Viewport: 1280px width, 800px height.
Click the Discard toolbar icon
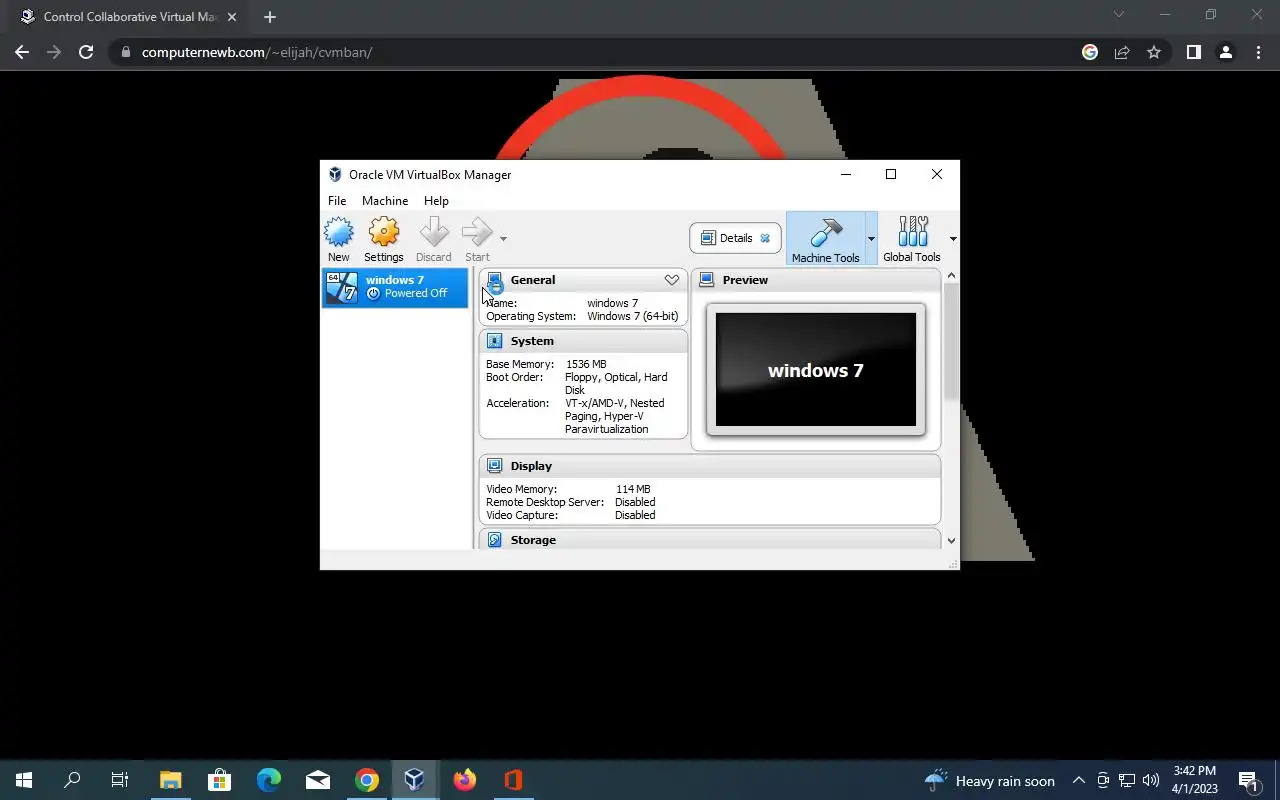coord(434,232)
